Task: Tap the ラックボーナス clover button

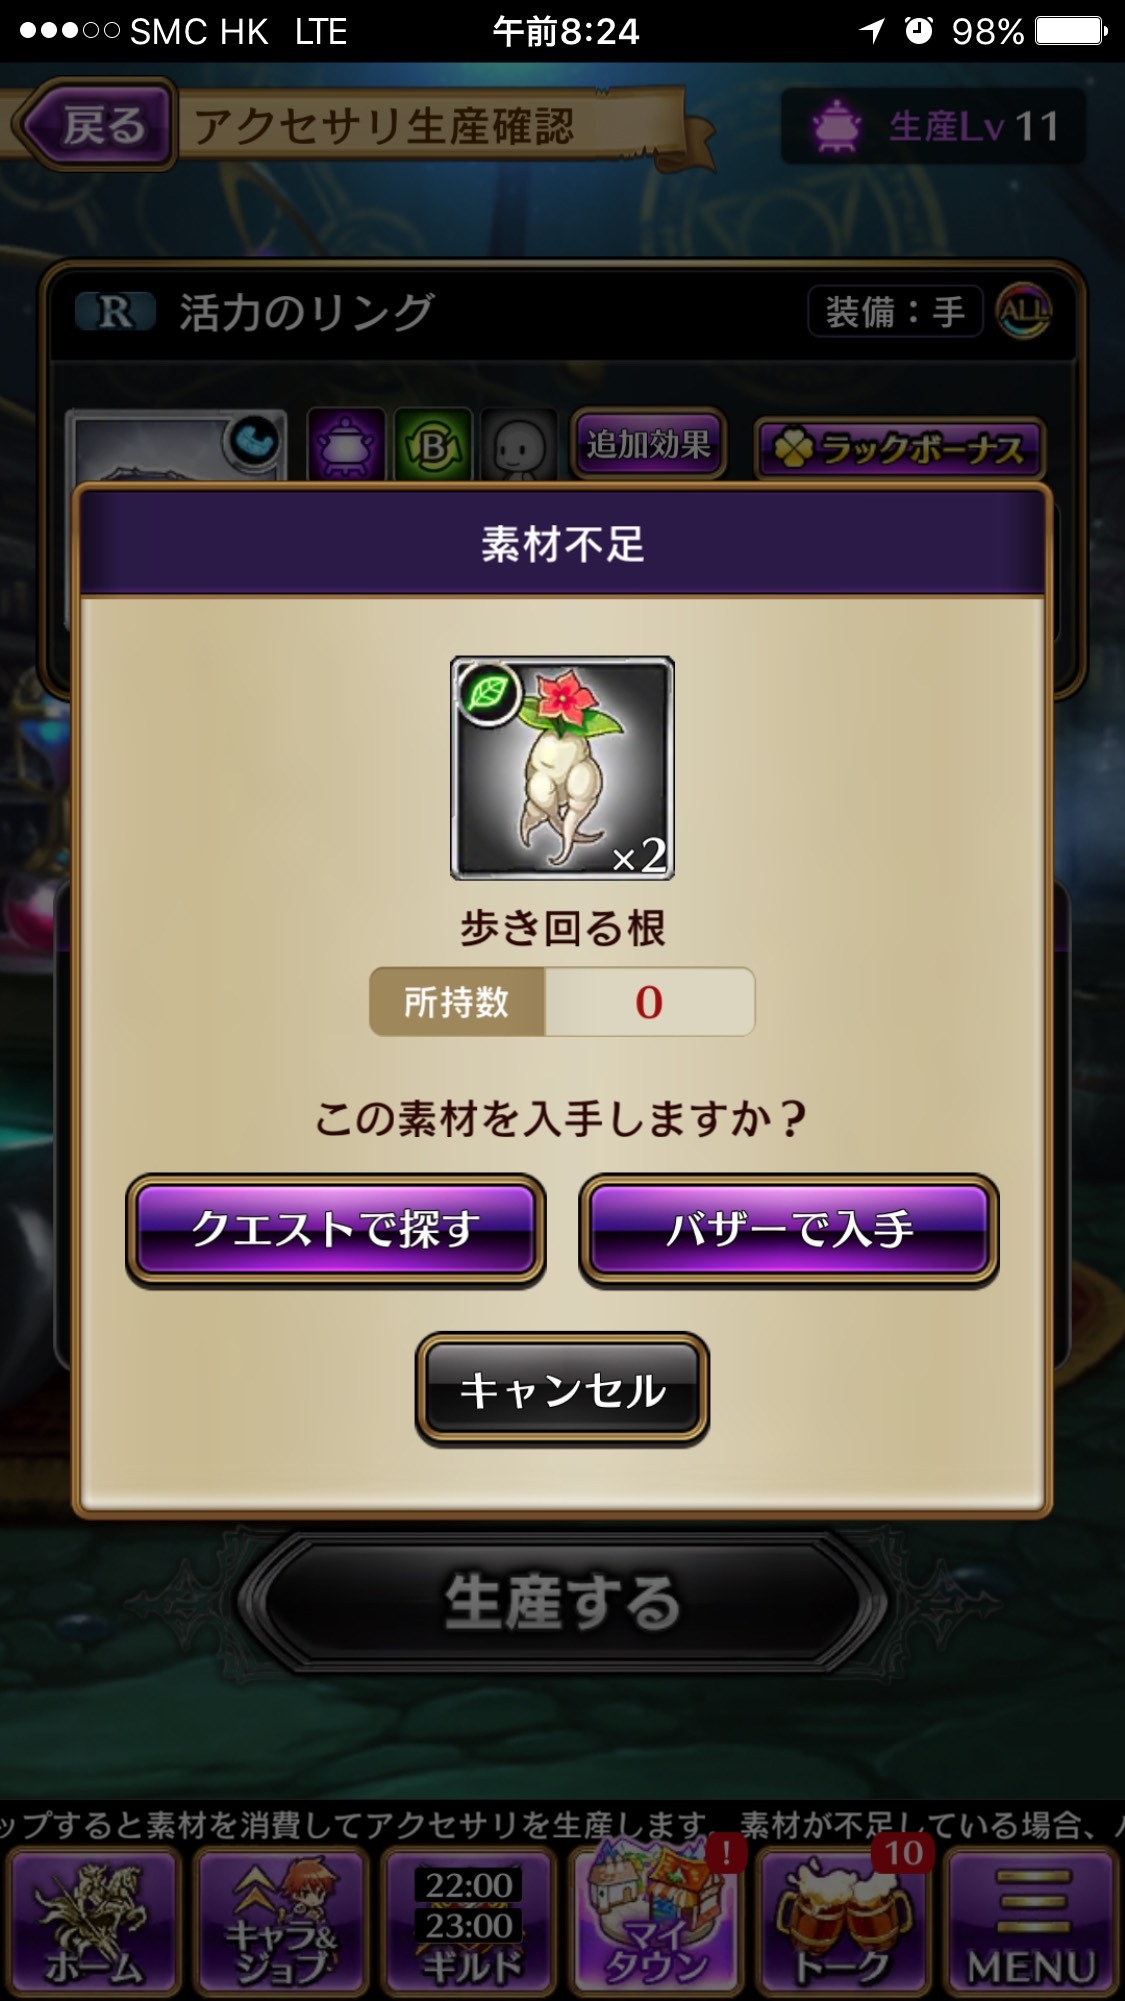Action: (900, 447)
